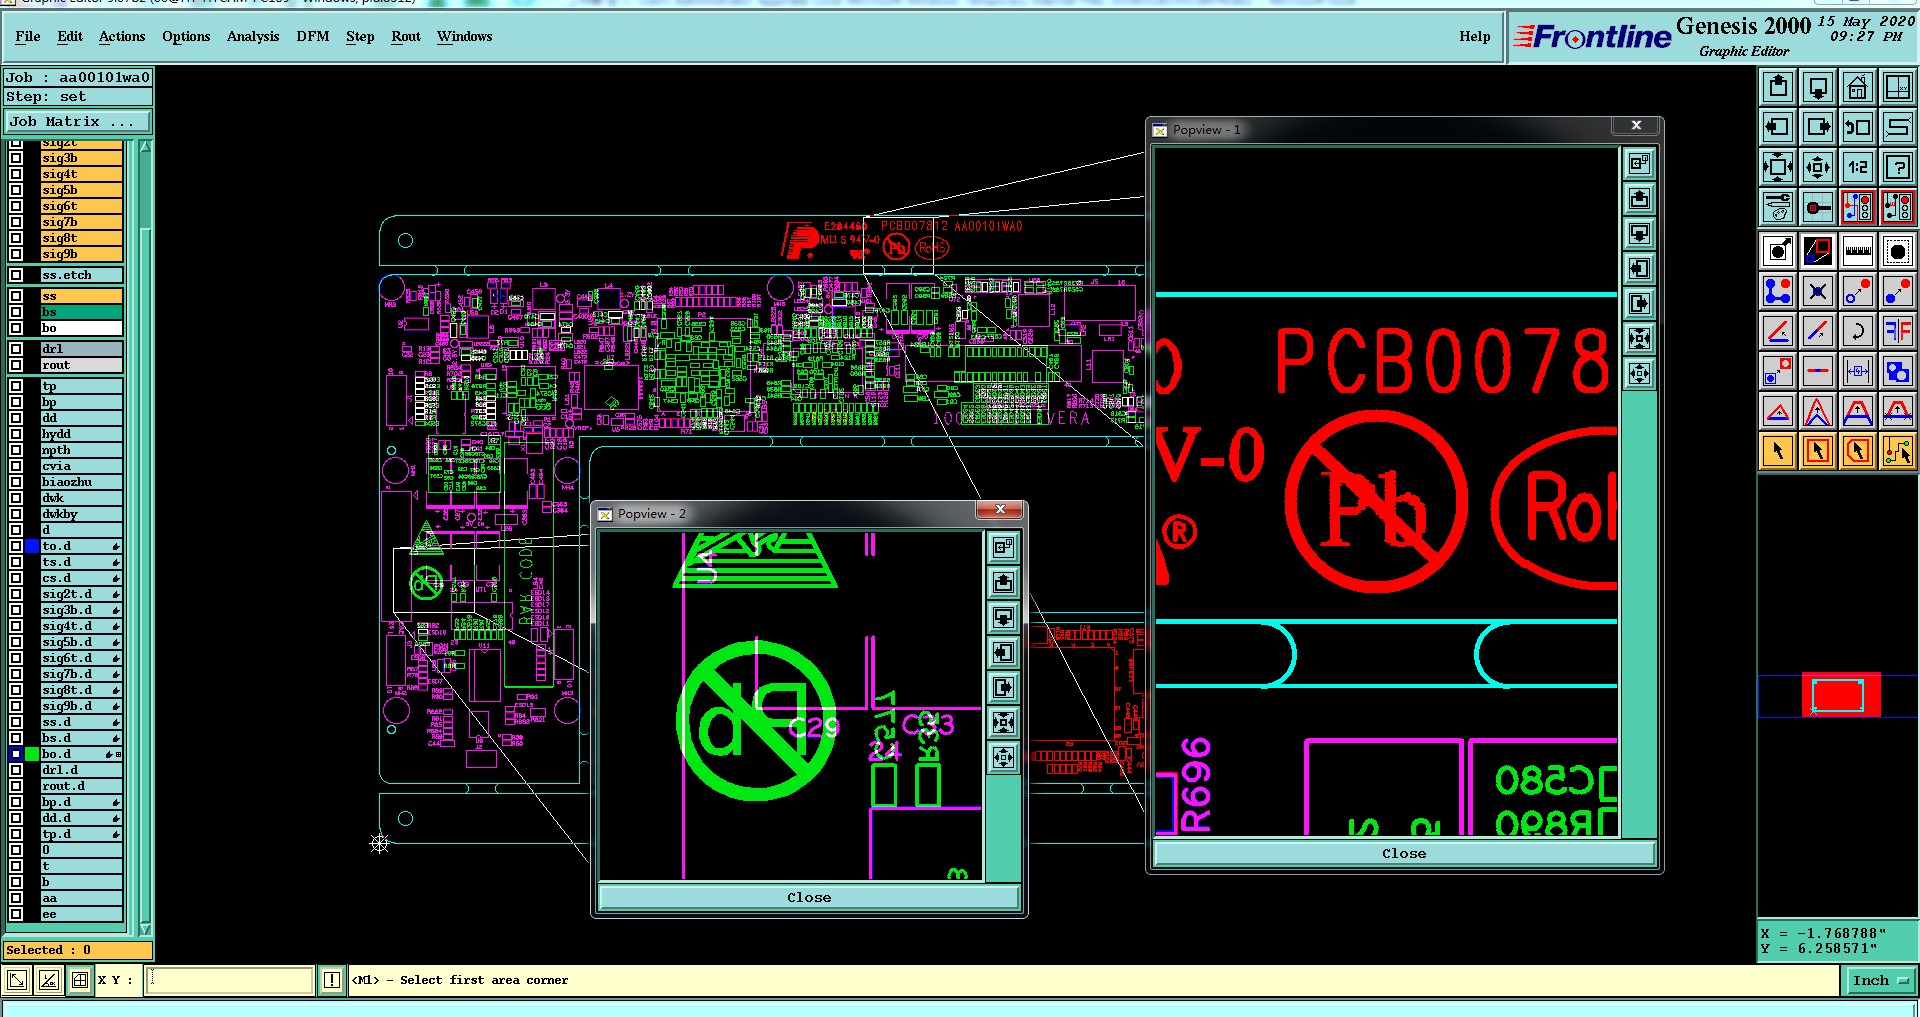Select the ss layer name
Image resolution: width=1920 pixels, height=1017 pixels.
click(81, 296)
